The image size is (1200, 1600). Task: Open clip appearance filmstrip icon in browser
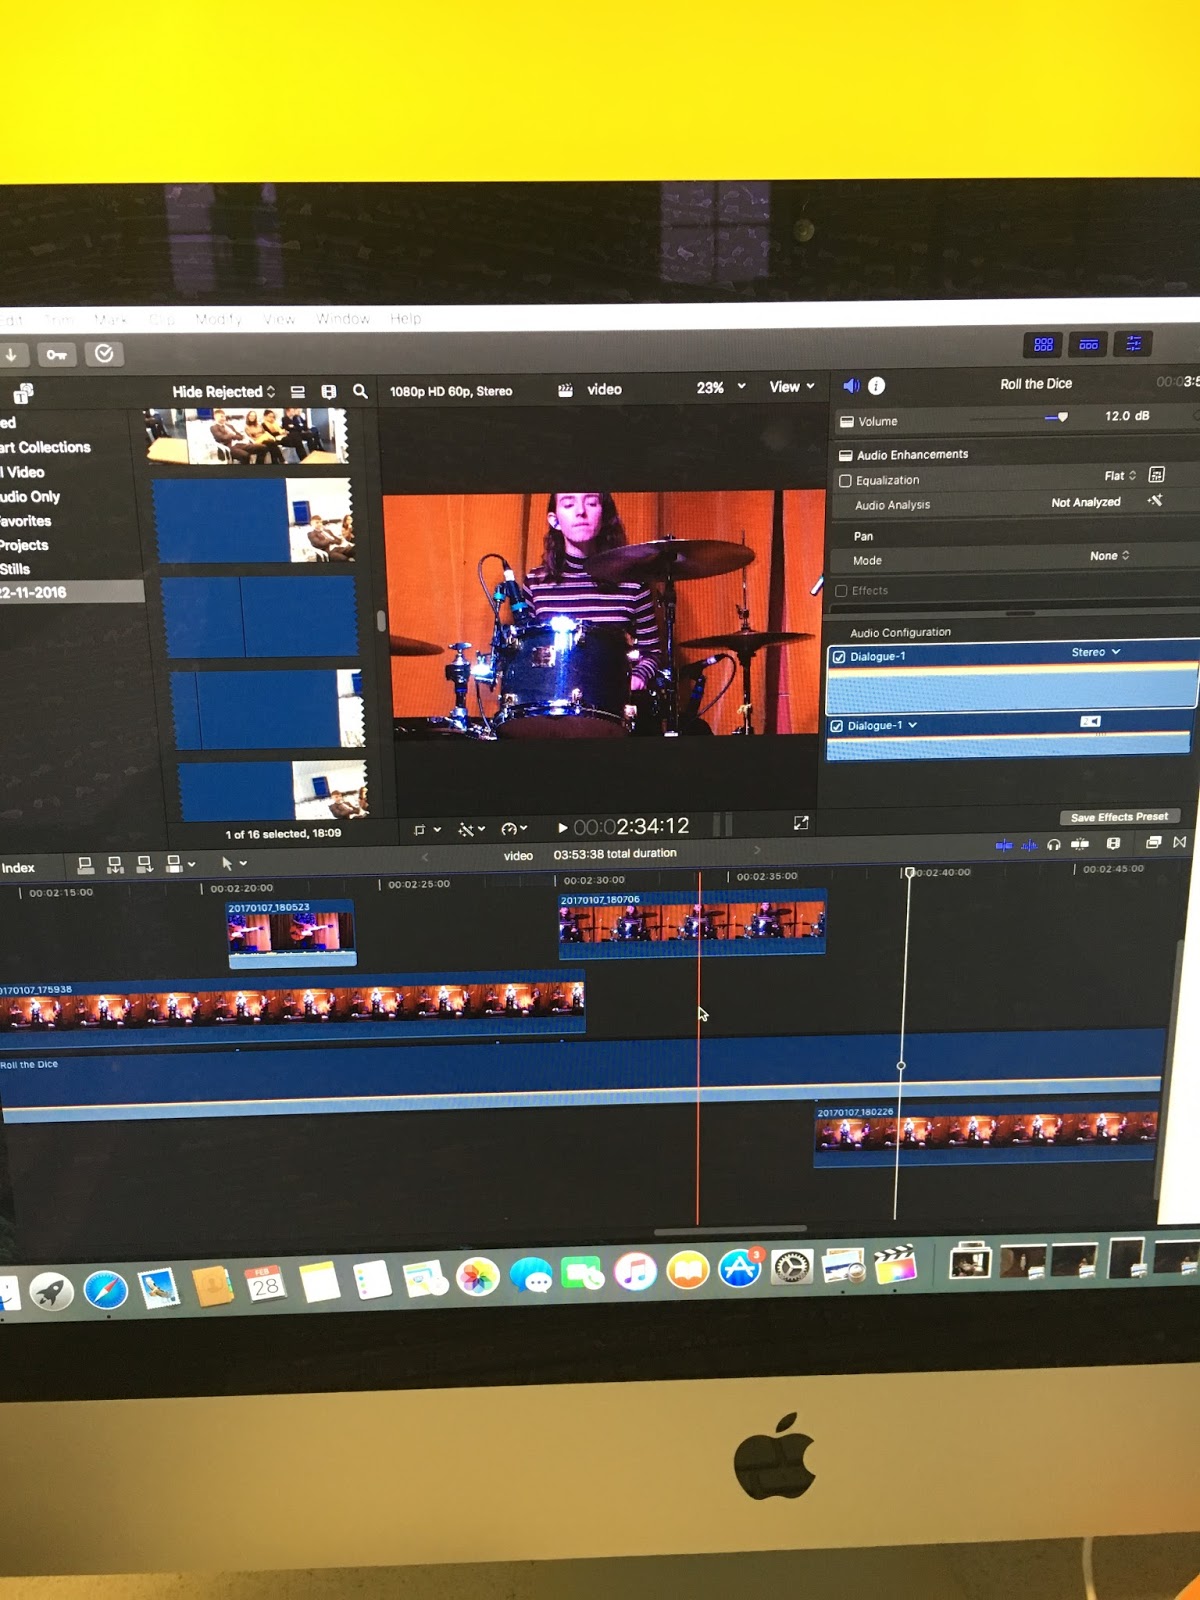328,392
